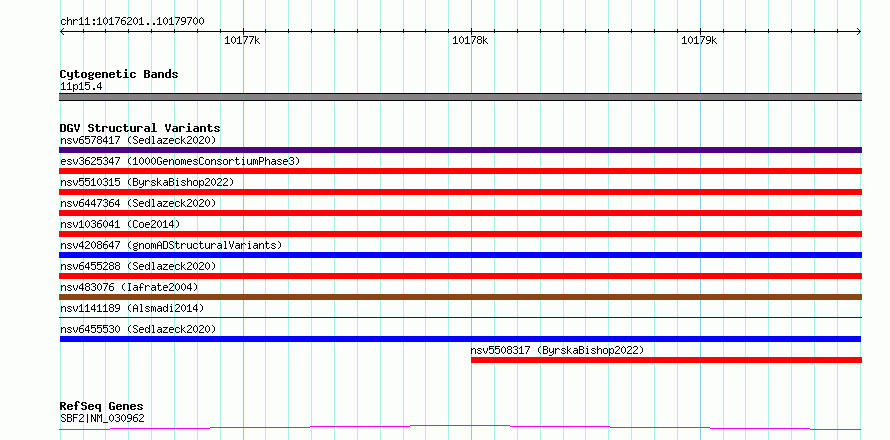Open nsv4208647 (gnomADStructuralVariants) label

tap(171, 245)
